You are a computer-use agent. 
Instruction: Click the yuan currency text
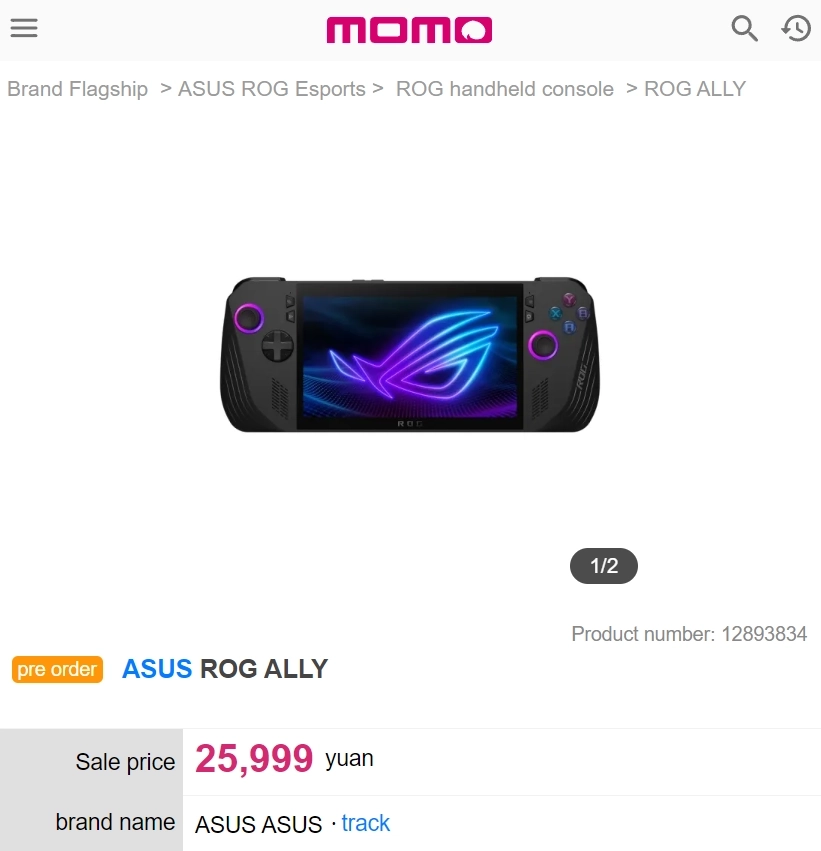349,759
